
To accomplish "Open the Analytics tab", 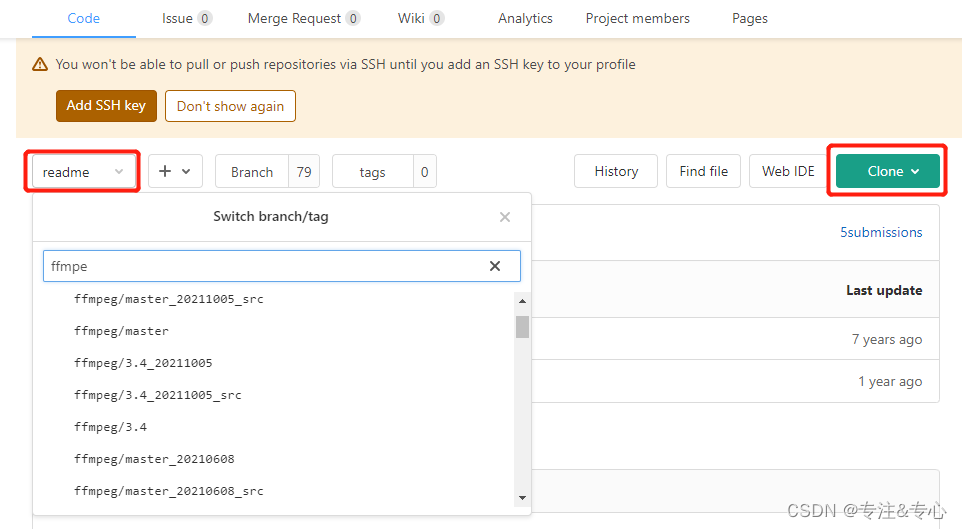I will 525,18.
